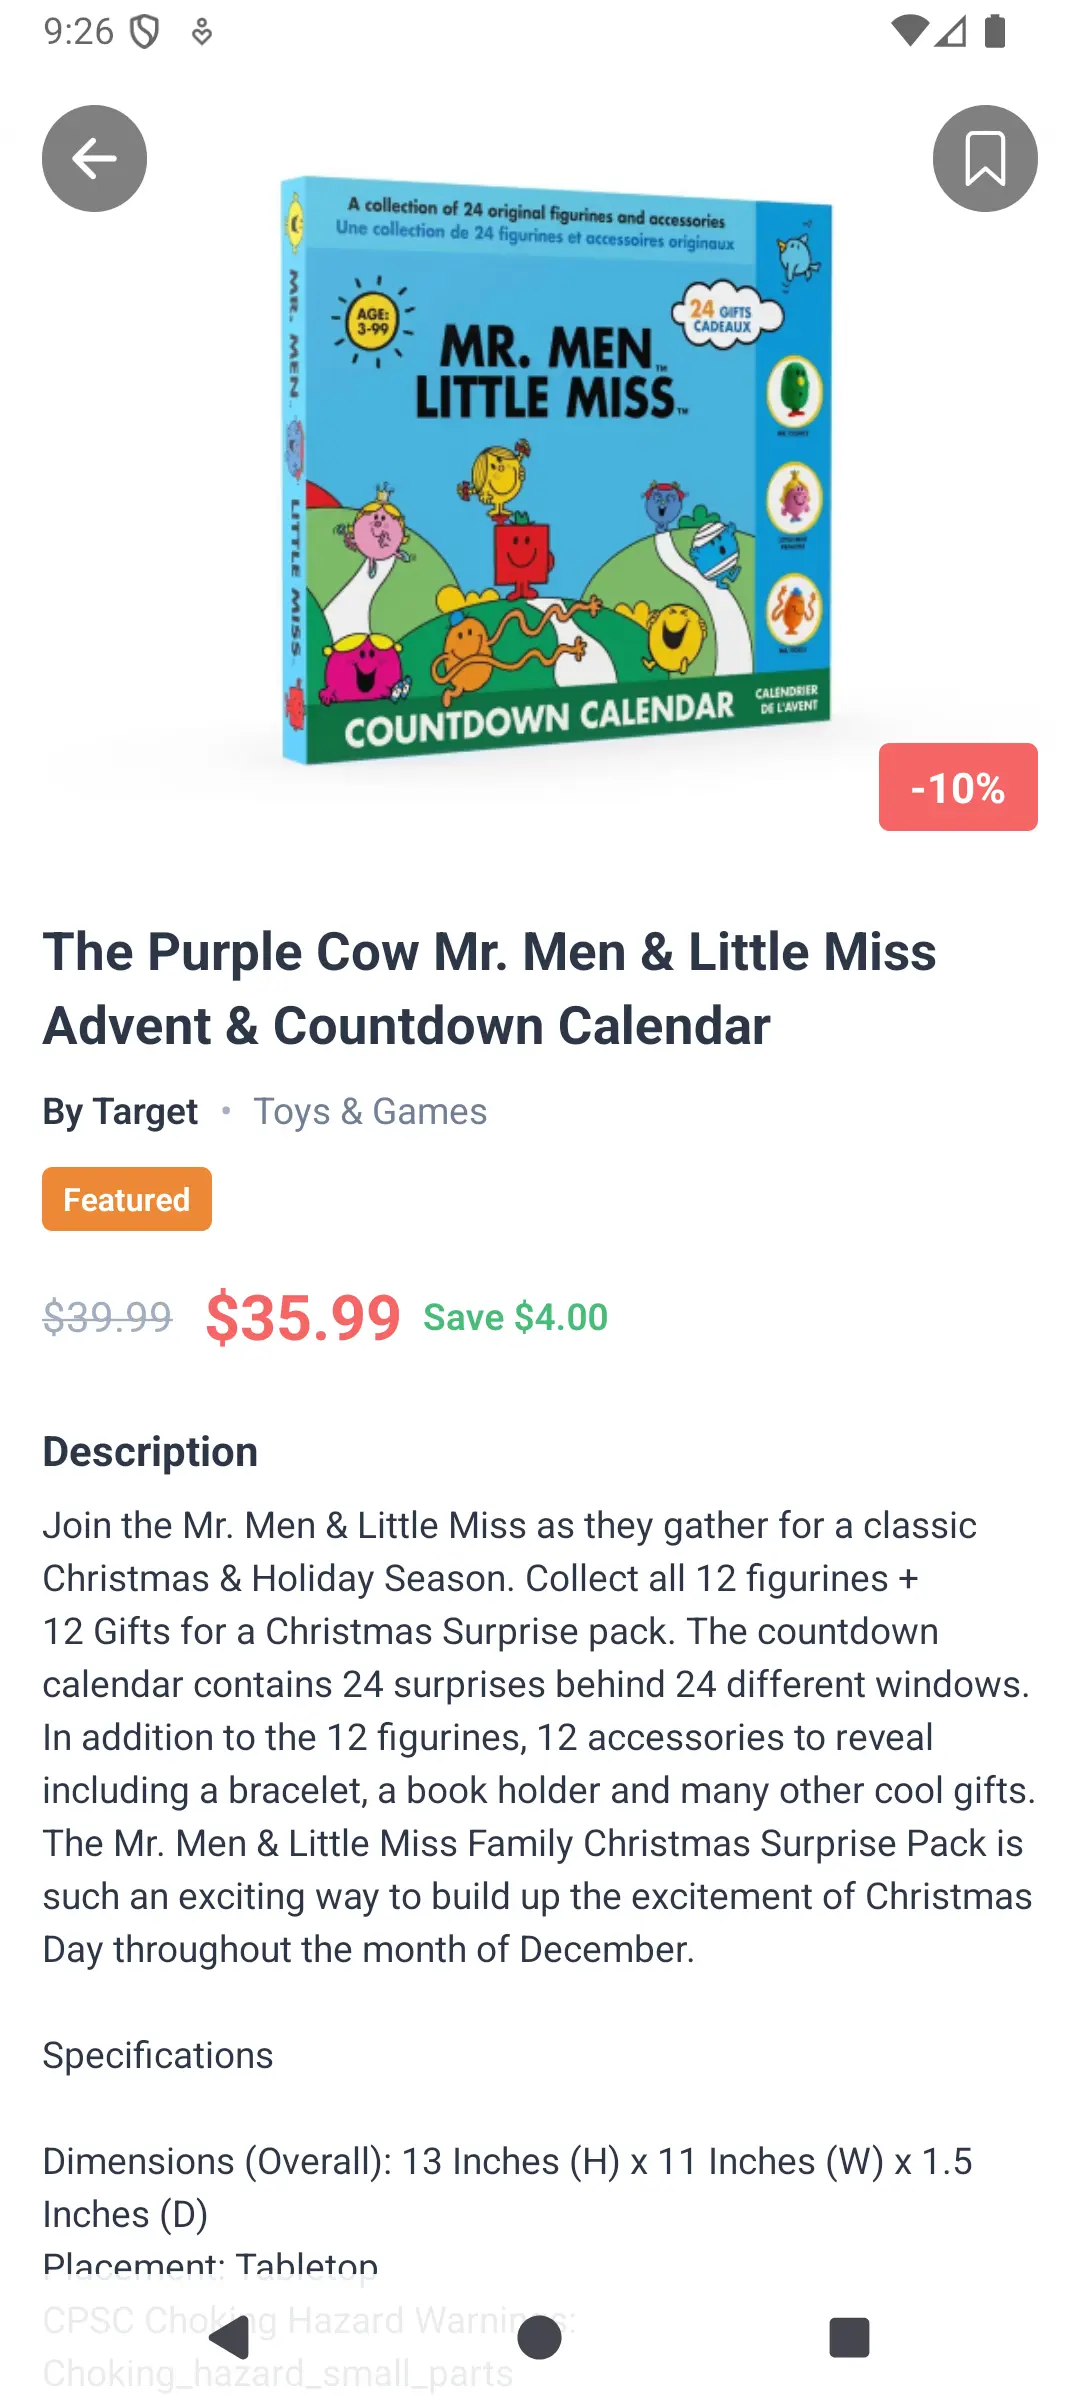The width and height of the screenshot is (1080, 2400).
Task: Tap the Featured tag
Action: 127,1199
